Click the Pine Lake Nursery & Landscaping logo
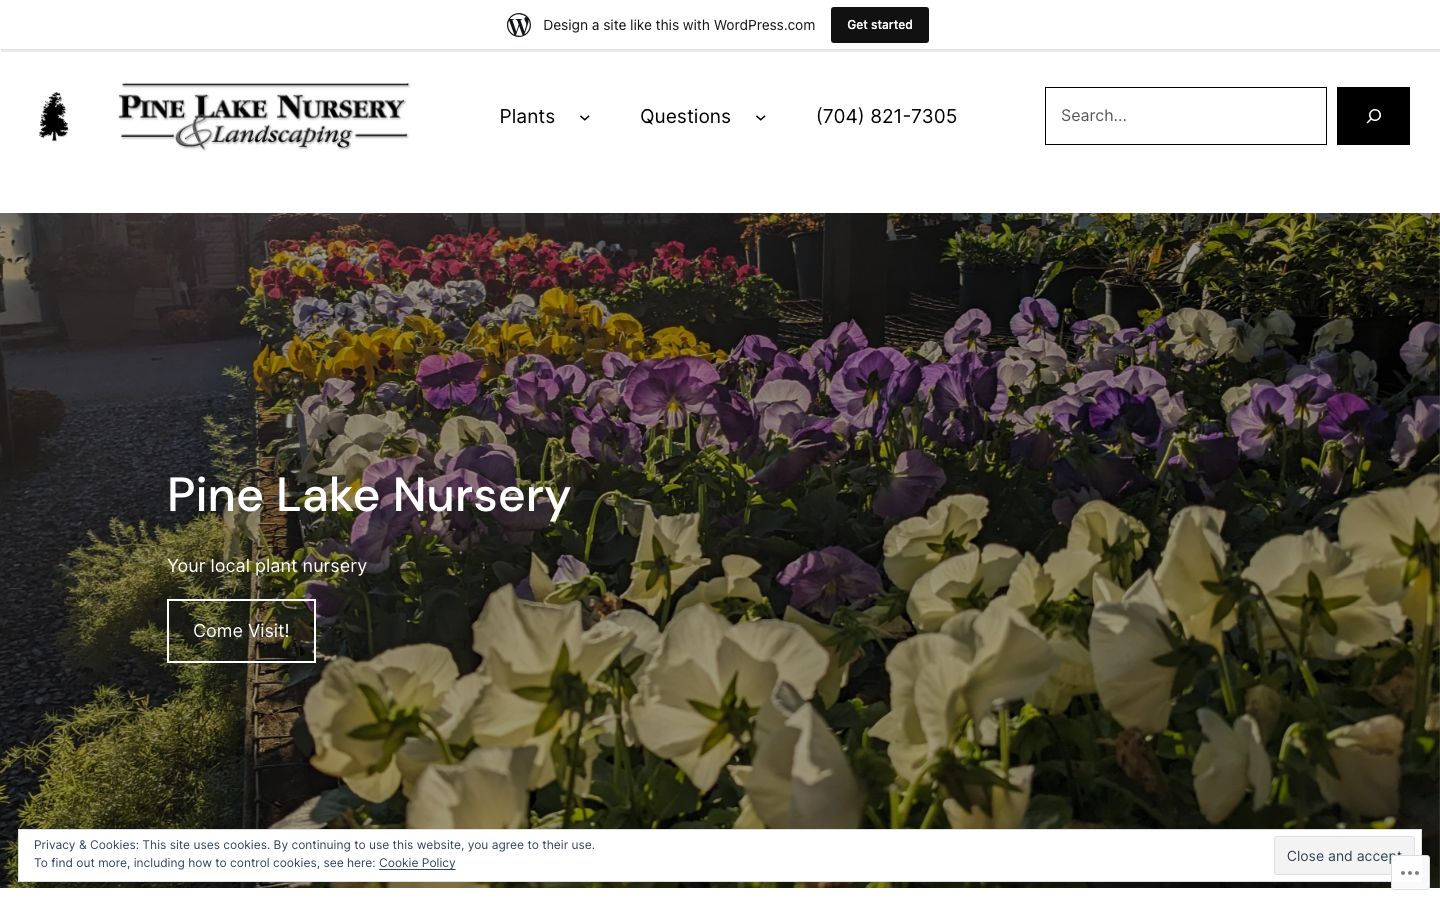Screen dimensions: 1440x900 (x=263, y=116)
